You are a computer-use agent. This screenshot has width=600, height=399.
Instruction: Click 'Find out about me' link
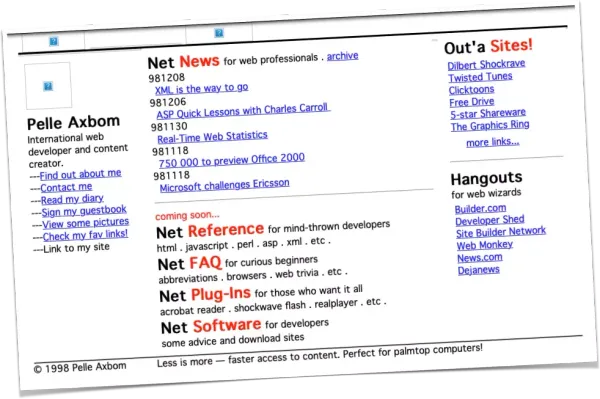(80, 174)
